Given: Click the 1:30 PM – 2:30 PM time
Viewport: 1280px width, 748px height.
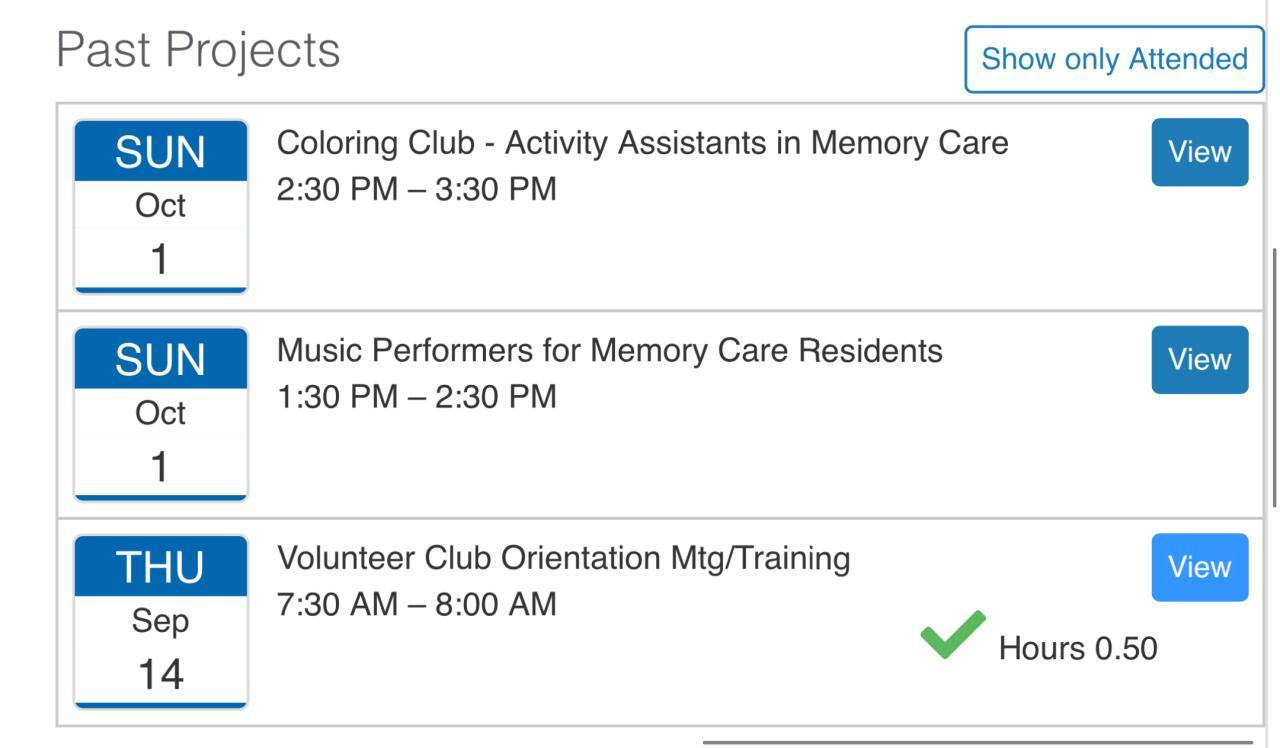Looking at the screenshot, I should click(x=416, y=397).
